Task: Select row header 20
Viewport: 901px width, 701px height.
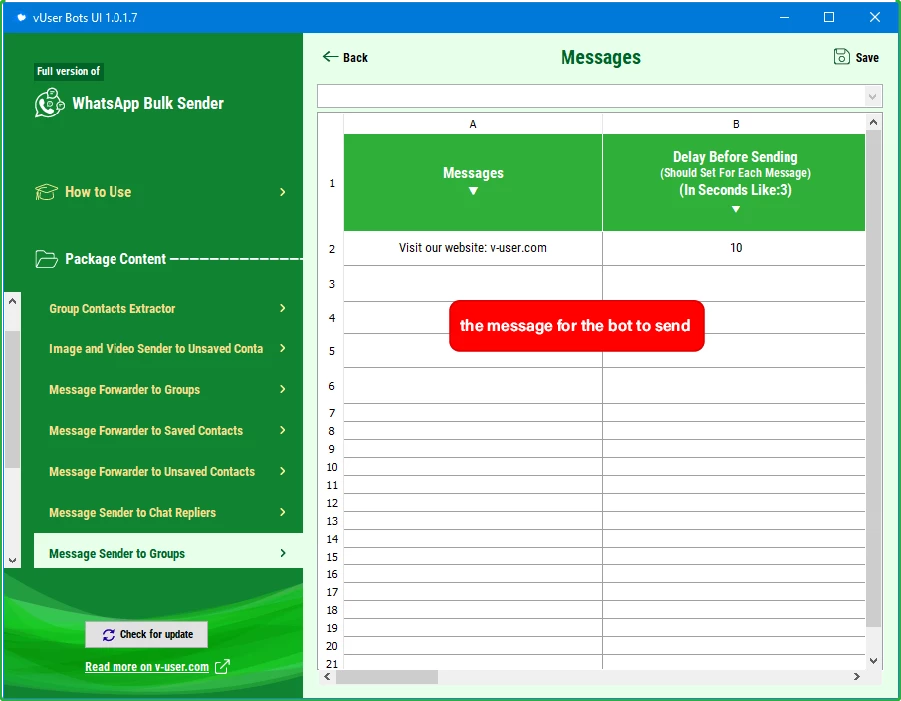Action: 332,646
